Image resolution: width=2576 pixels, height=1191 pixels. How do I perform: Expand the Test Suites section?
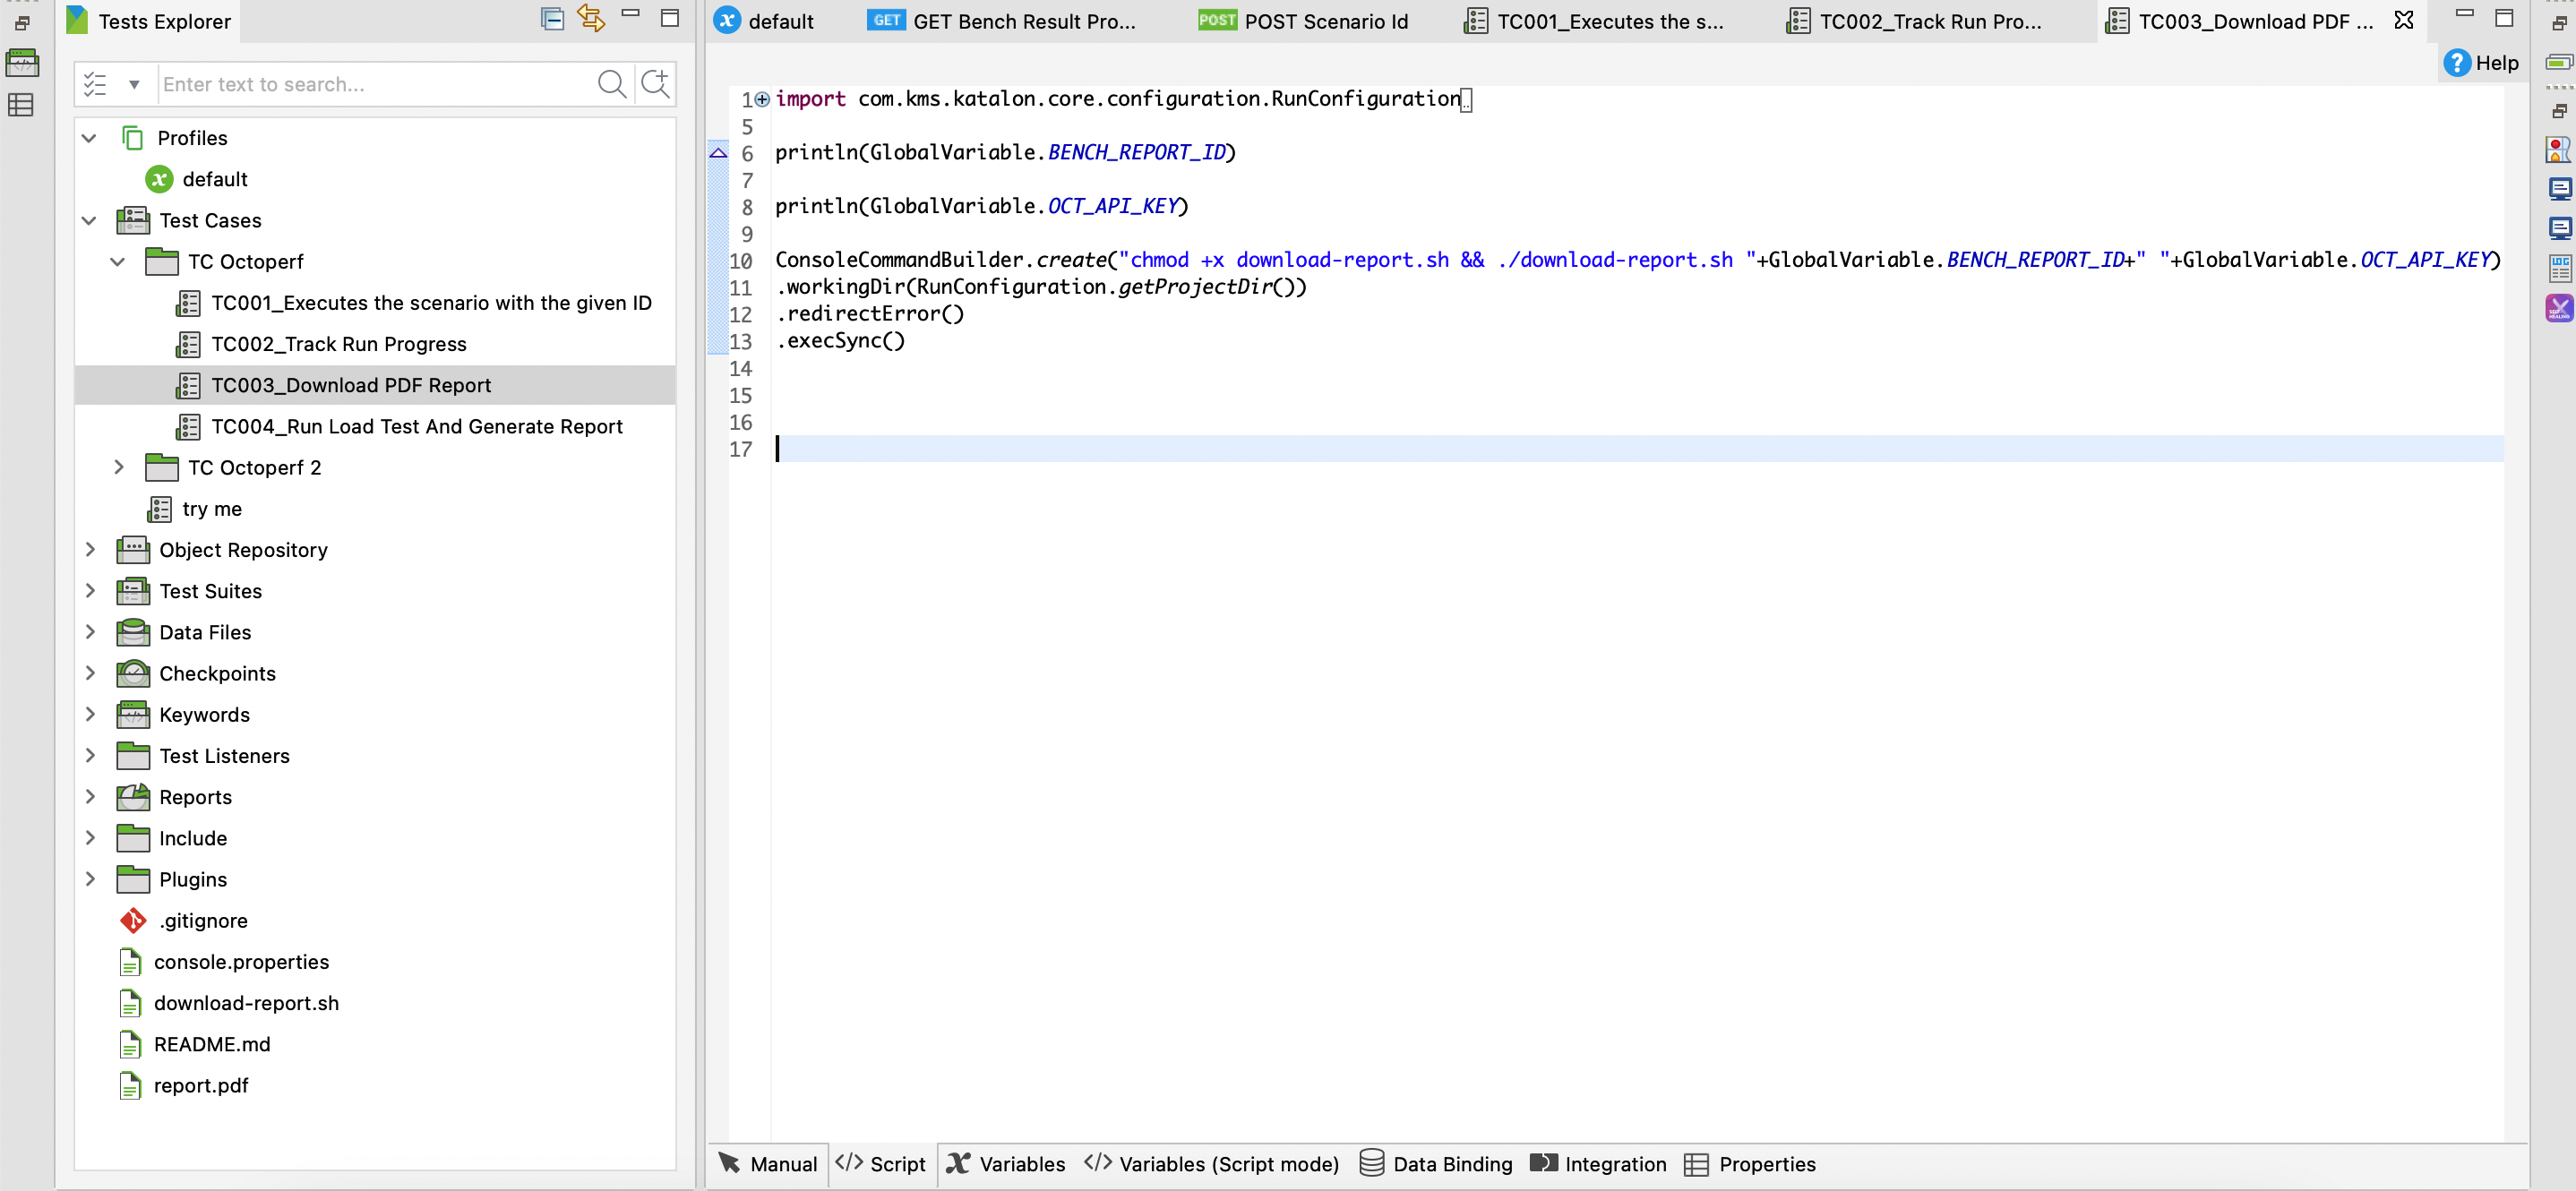click(90, 590)
